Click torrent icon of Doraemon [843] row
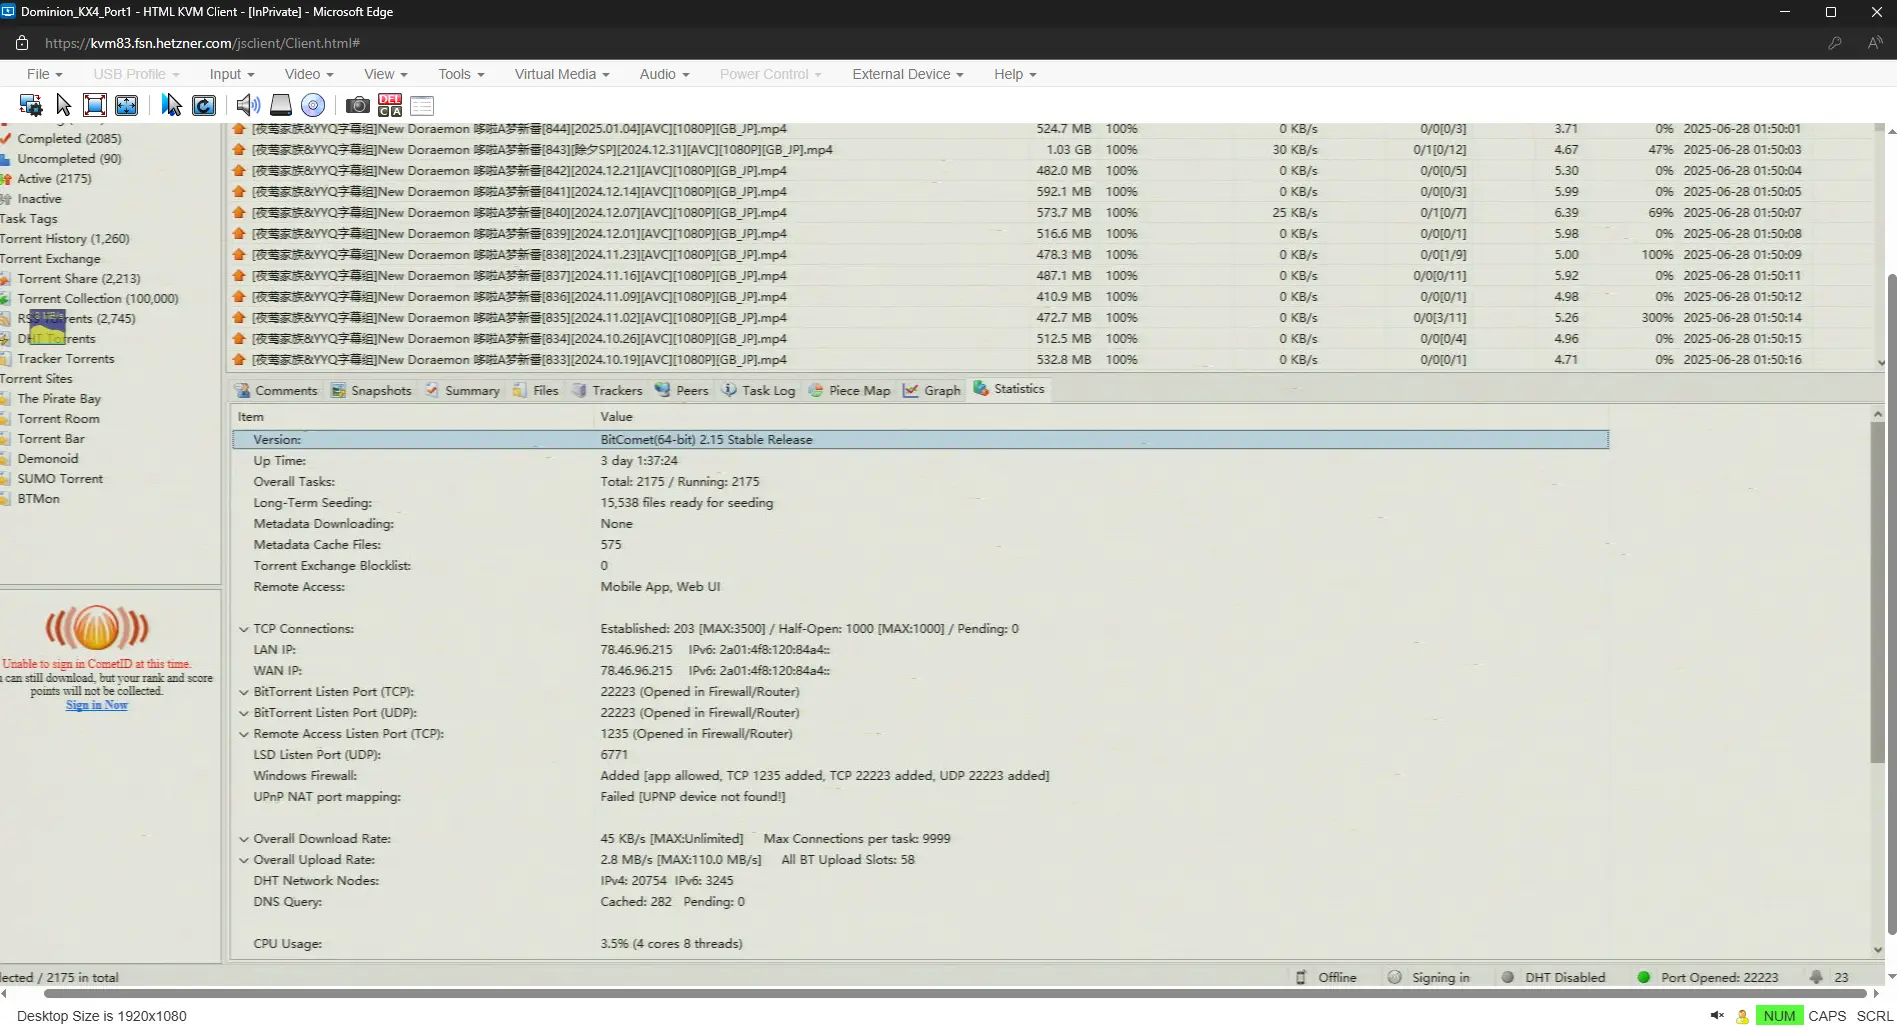1897x1027 pixels. click(x=239, y=149)
